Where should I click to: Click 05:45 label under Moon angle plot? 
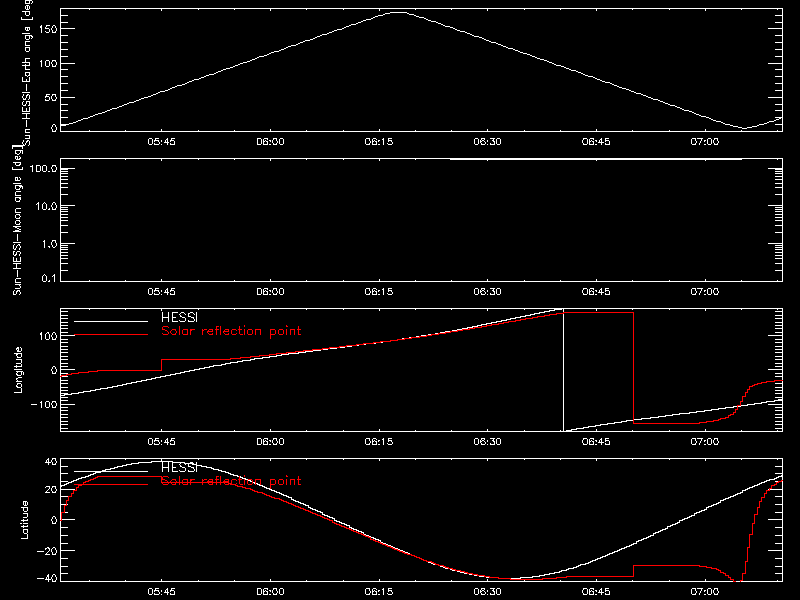coord(162,292)
